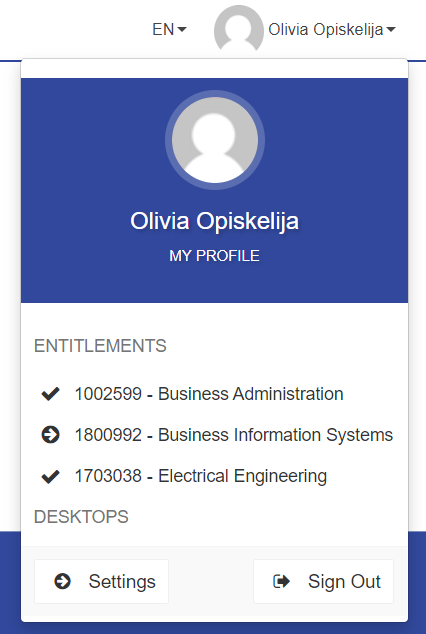Click the ENTITLEMENTS section heading

click(100, 346)
